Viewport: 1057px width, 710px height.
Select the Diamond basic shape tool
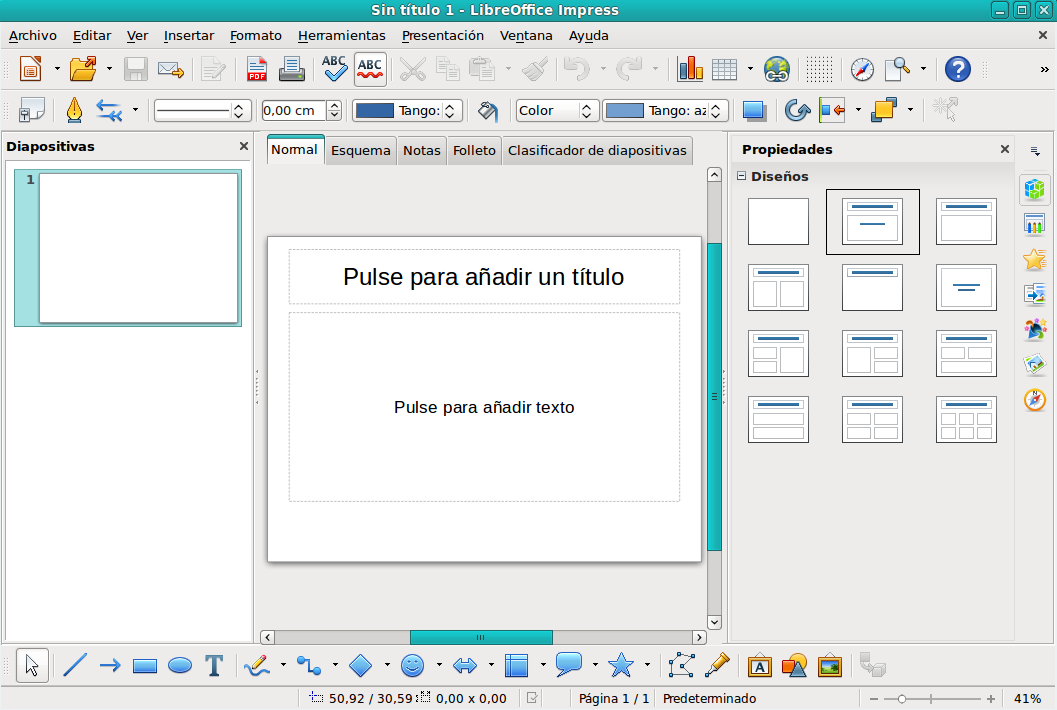361,665
